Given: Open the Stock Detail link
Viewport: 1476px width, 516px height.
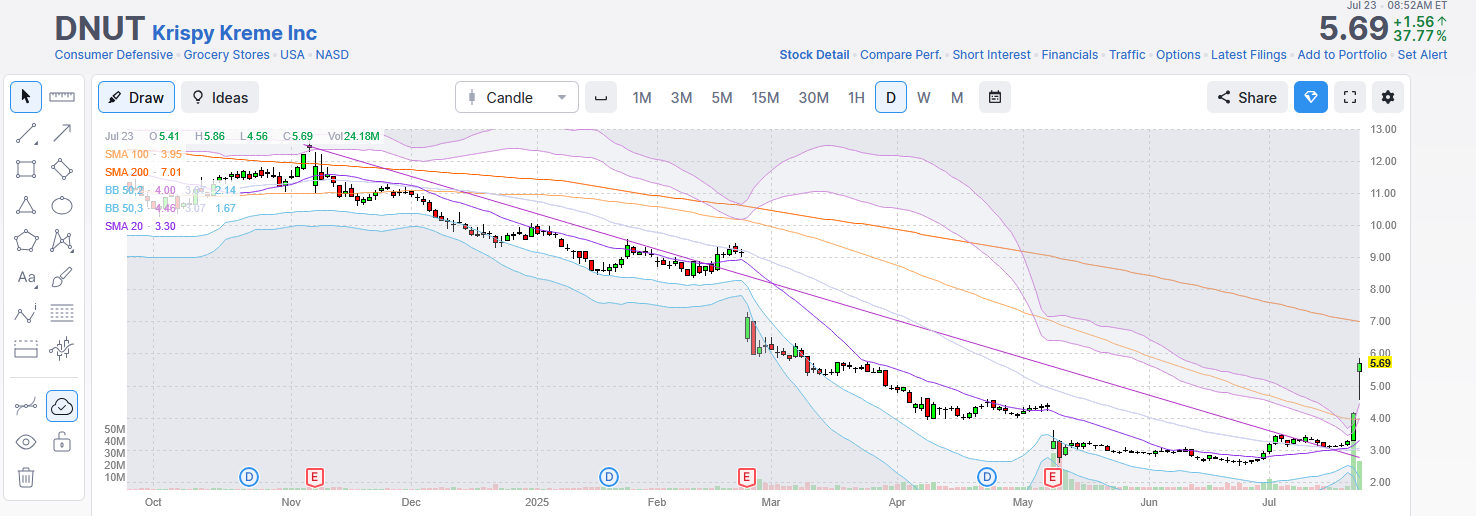Looking at the screenshot, I should (814, 55).
